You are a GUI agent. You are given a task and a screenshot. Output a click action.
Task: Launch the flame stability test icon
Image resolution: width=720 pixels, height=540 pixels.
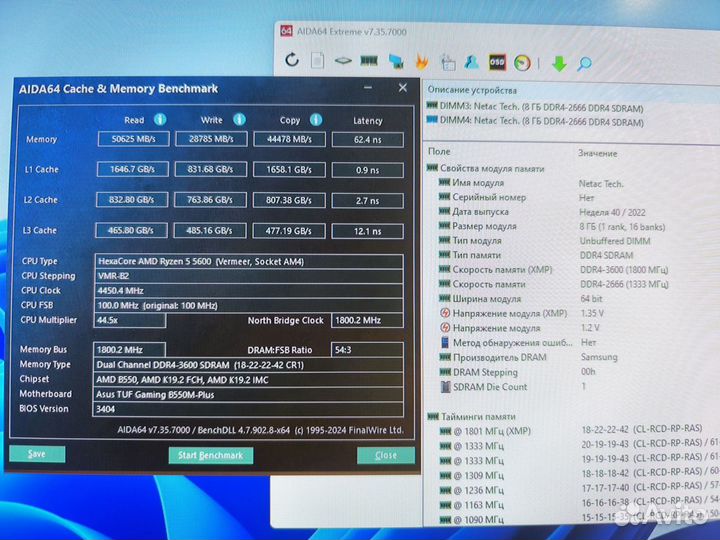[422, 62]
